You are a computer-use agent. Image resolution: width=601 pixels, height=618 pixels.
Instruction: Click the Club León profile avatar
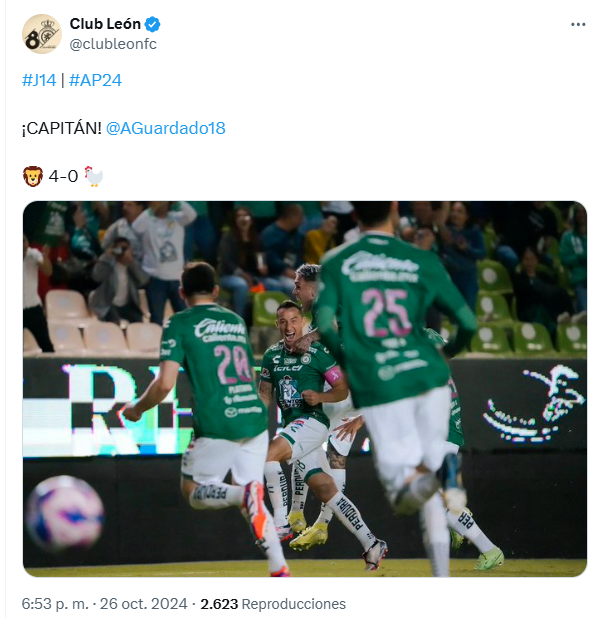42,34
